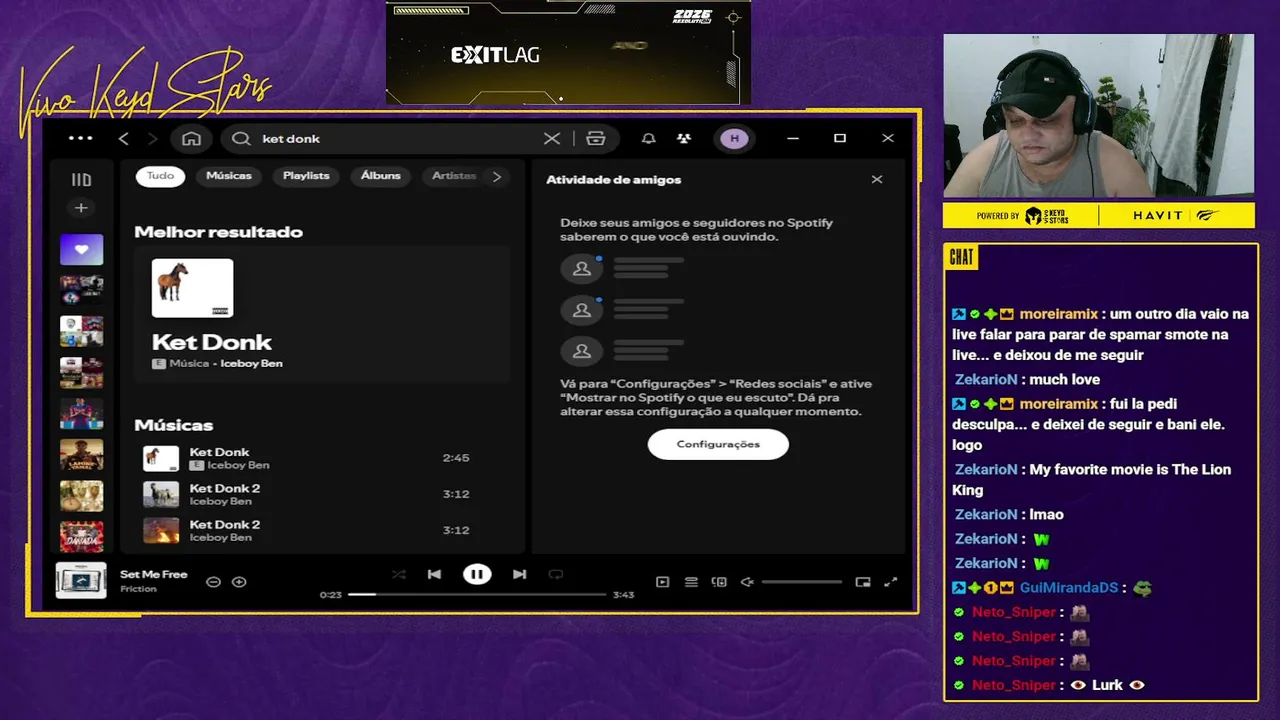This screenshot has width=1280, height=720.
Task: Unmute the volume speaker icon
Action: tap(746, 582)
